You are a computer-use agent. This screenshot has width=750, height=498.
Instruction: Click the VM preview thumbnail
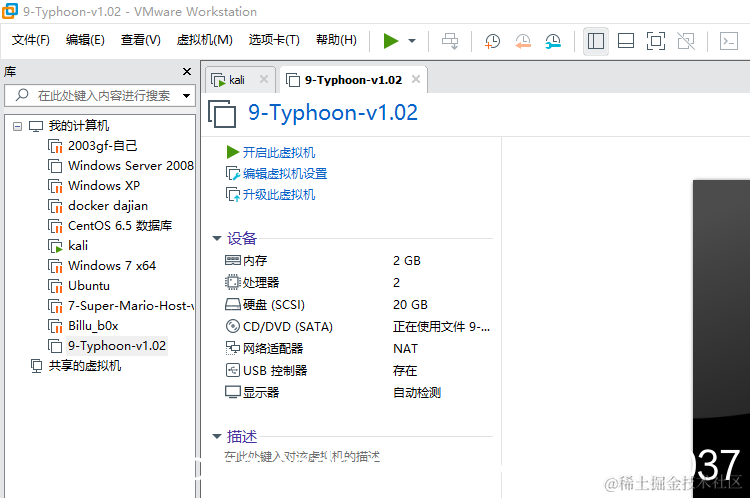721,339
